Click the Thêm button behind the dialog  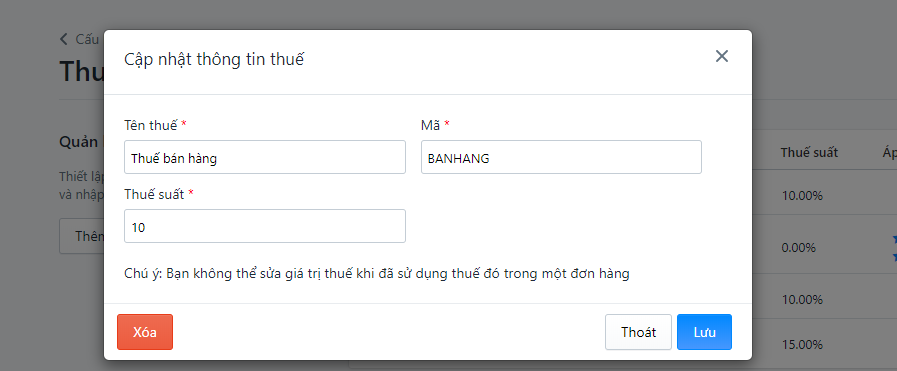coord(82,236)
